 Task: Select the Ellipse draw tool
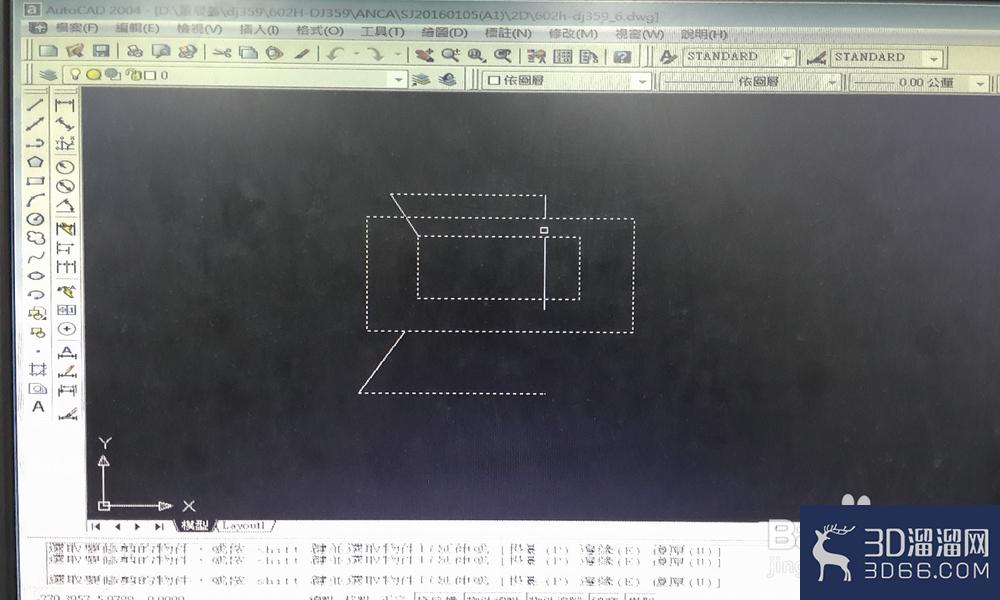click(x=36, y=275)
